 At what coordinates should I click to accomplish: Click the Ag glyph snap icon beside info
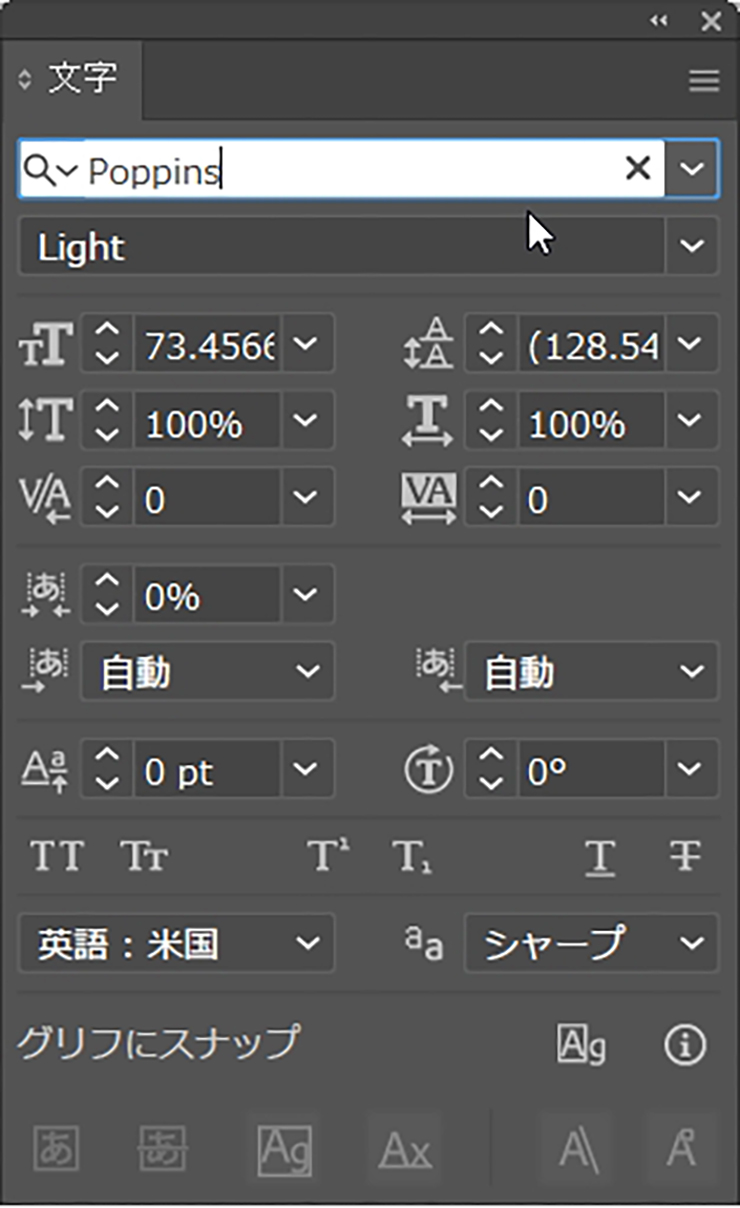[x=581, y=1045]
